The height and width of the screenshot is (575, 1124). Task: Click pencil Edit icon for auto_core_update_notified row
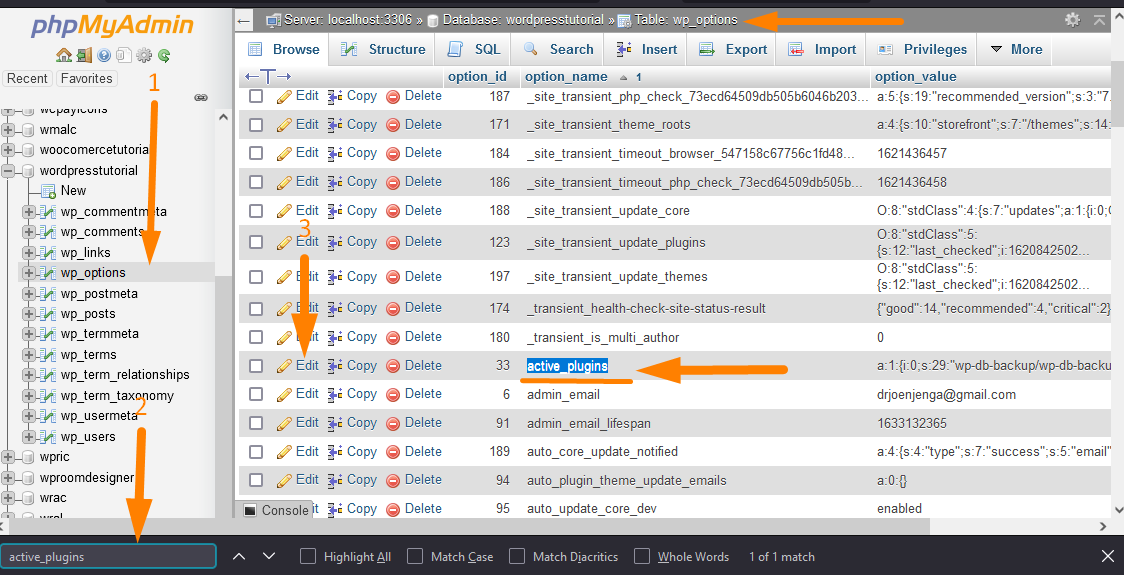(284, 452)
